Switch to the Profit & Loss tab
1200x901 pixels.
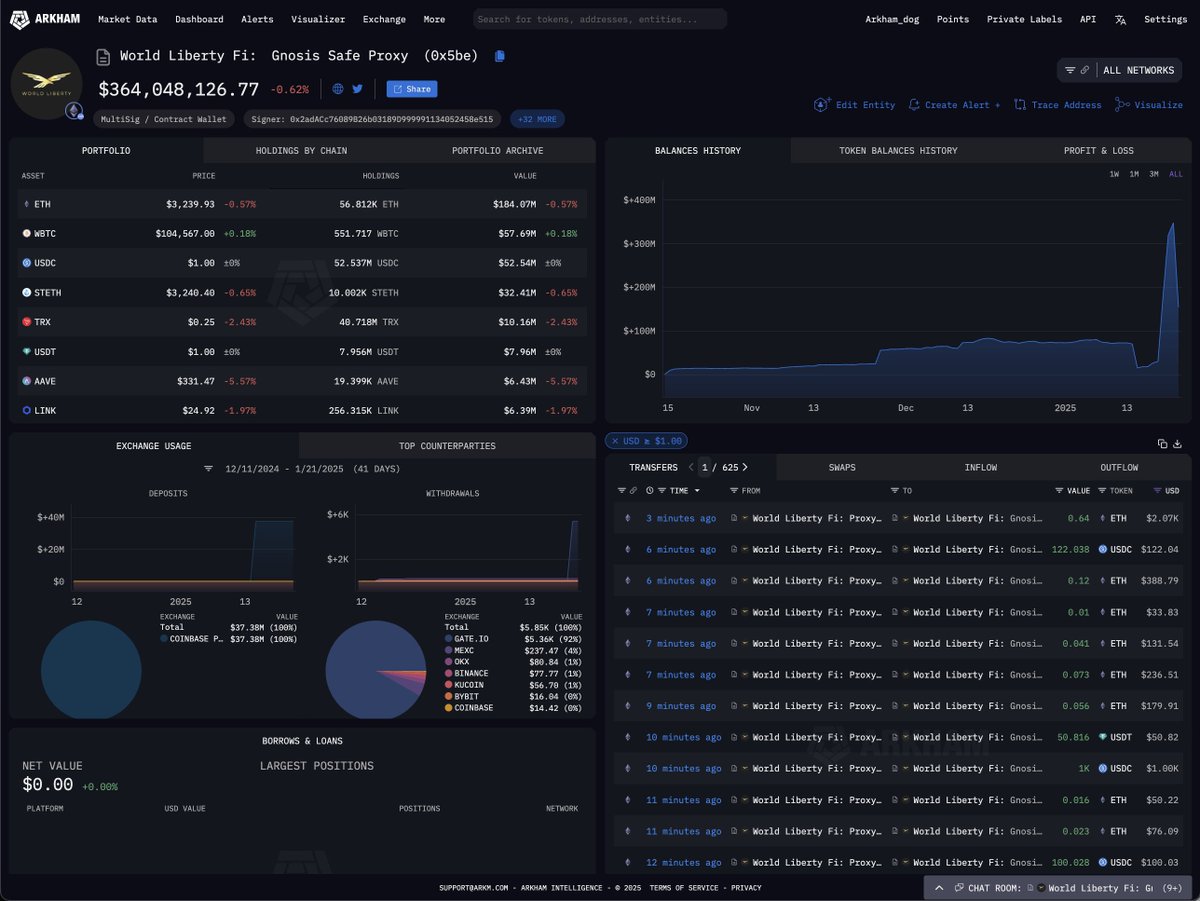[x=1097, y=150]
